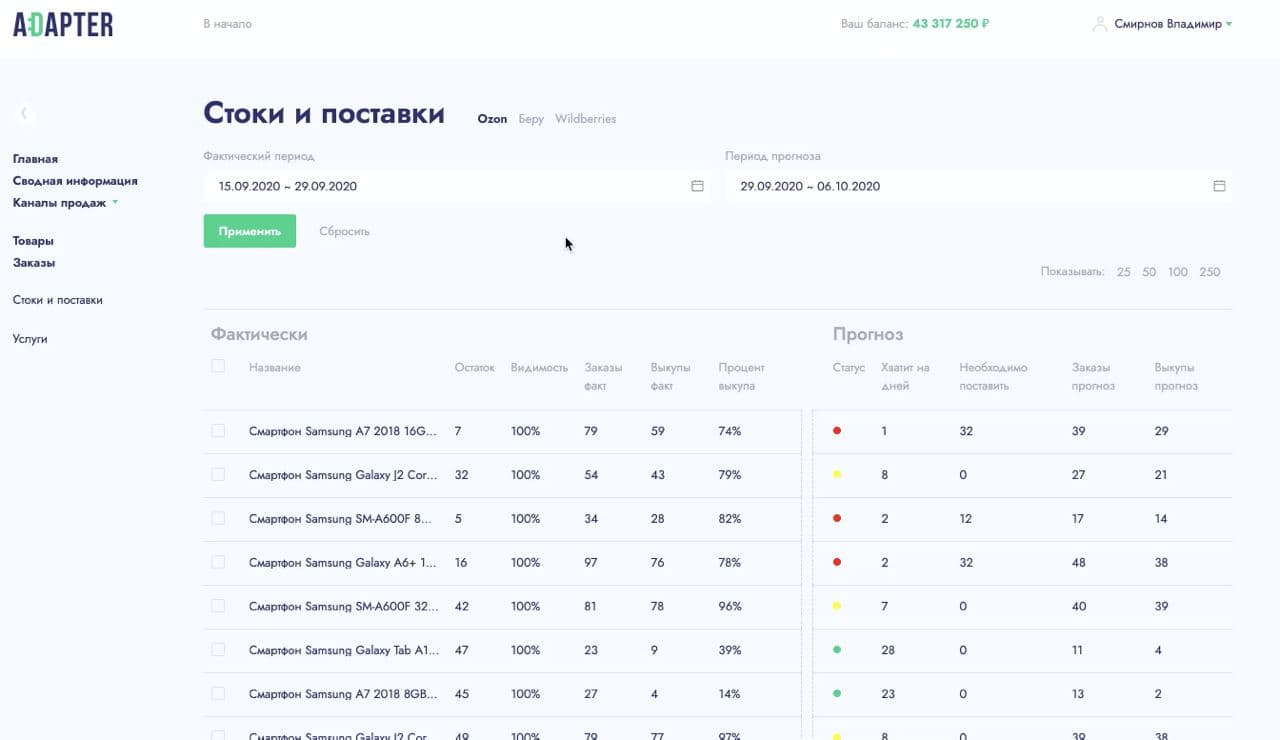Image resolution: width=1280 pixels, height=740 pixels.
Task: Toggle the select-all checkbox in table header
Action: click(x=218, y=366)
